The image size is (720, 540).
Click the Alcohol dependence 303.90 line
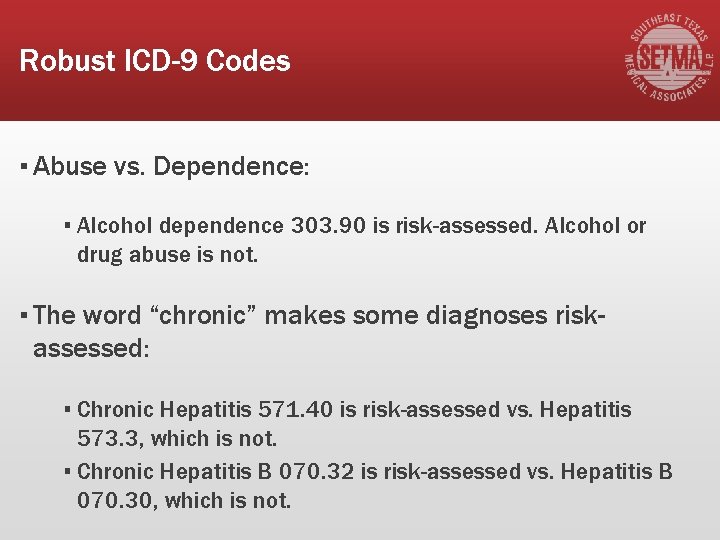click(x=361, y=225)
